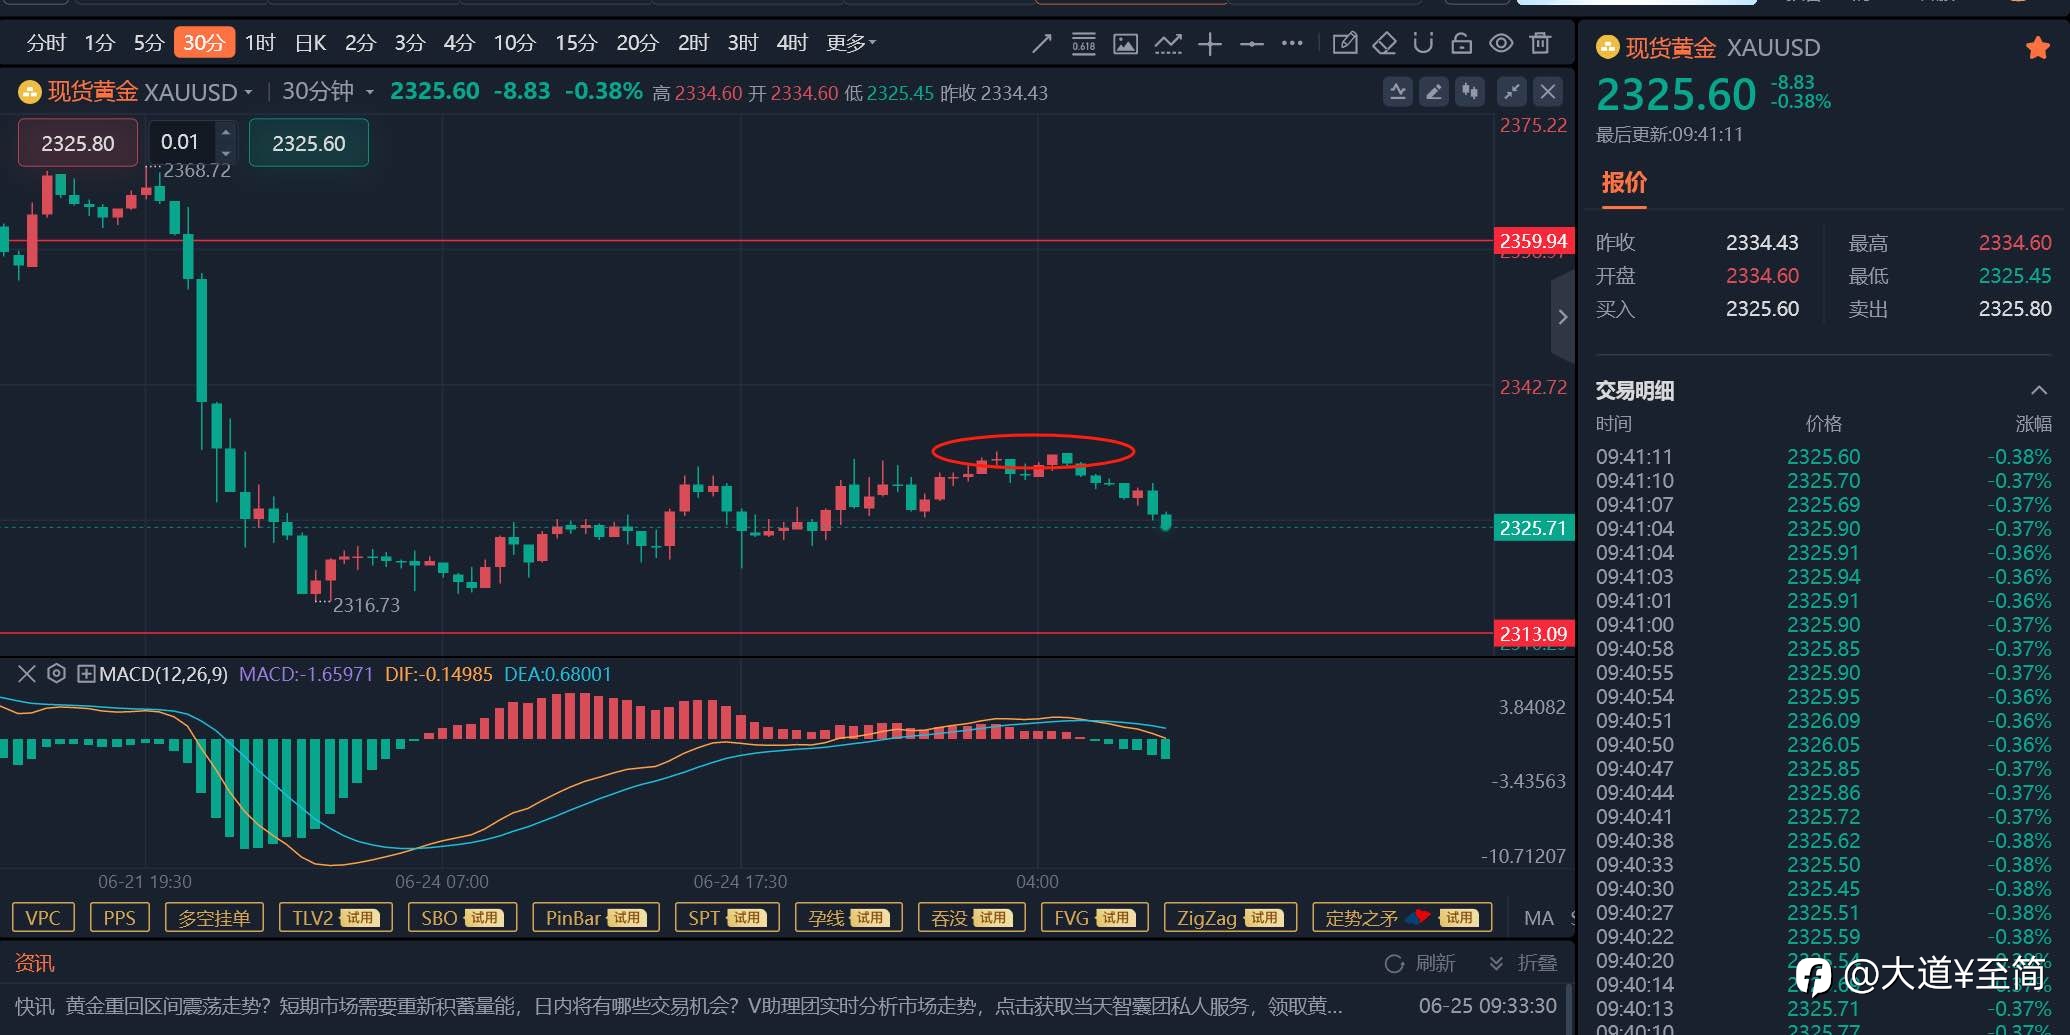The image size is (2070, 1035).
Task: Activate the magnet snap tool
Action: coord(1423,43)
